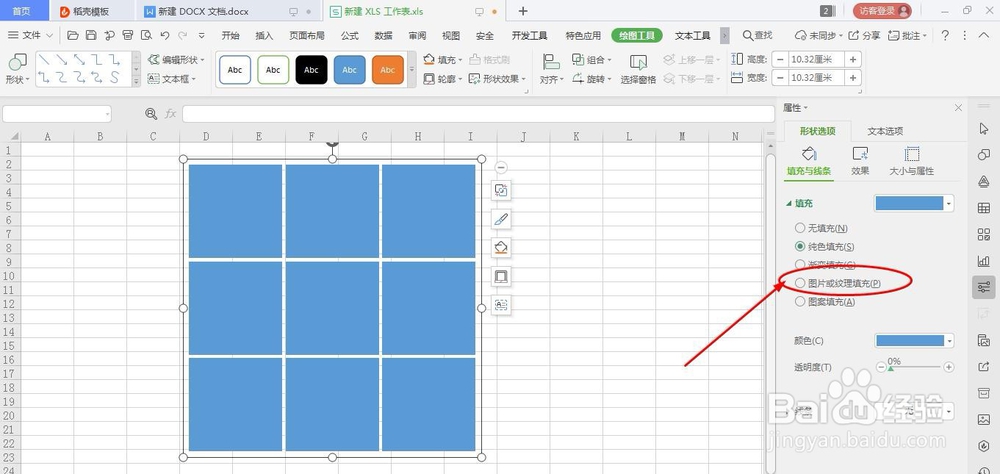Open the 对齐 align dropdown
Viewport: 1000px width, 474px height.
click(551, 70)
